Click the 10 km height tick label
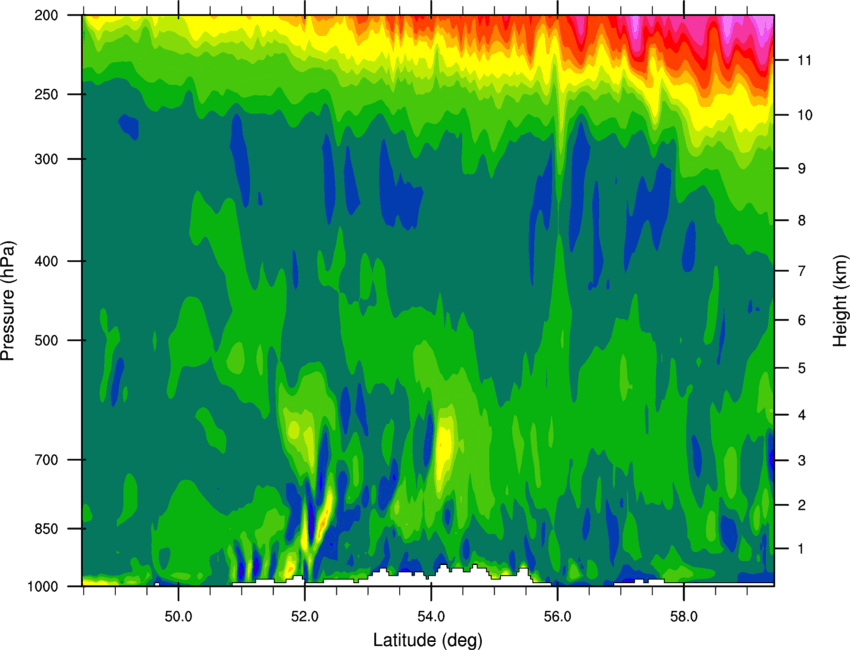850x650 pixels. pyautogui.click(x=804, y=115)
